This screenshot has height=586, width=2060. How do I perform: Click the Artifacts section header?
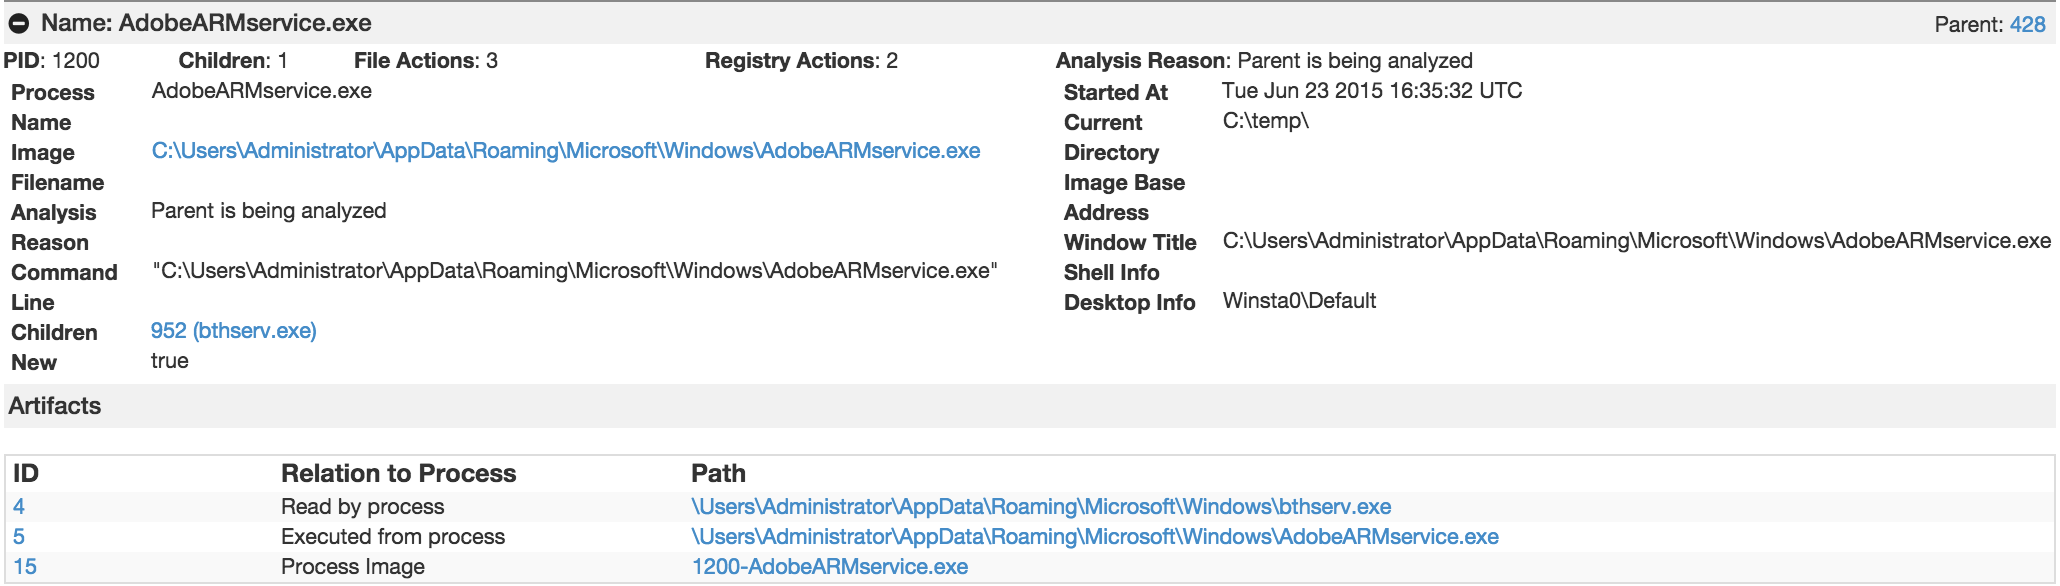coord(55,406)
